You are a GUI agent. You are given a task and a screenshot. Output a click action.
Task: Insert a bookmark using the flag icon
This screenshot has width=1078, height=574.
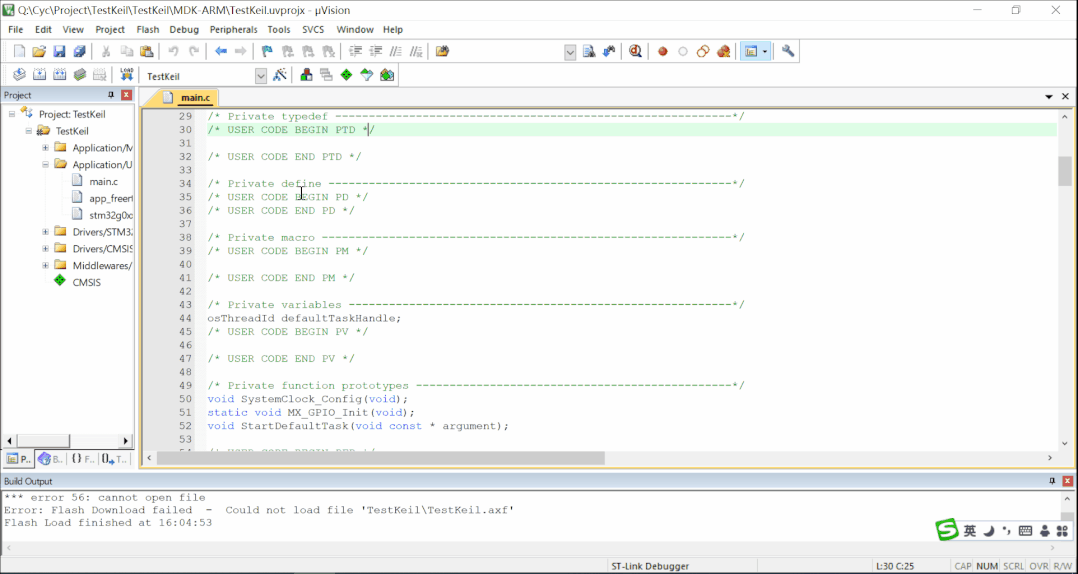tap(267, 52)
